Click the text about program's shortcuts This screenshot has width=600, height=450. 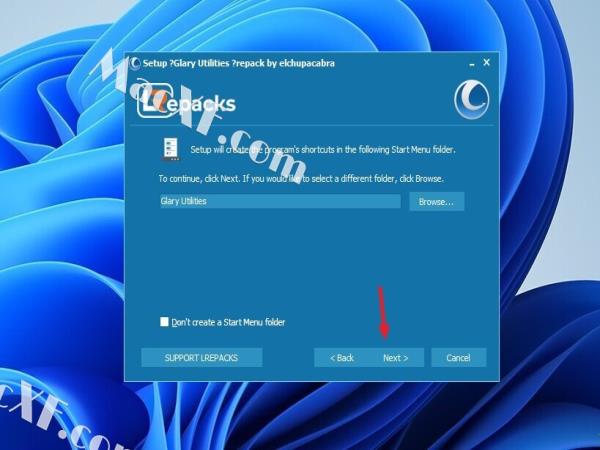pos(323,149)
